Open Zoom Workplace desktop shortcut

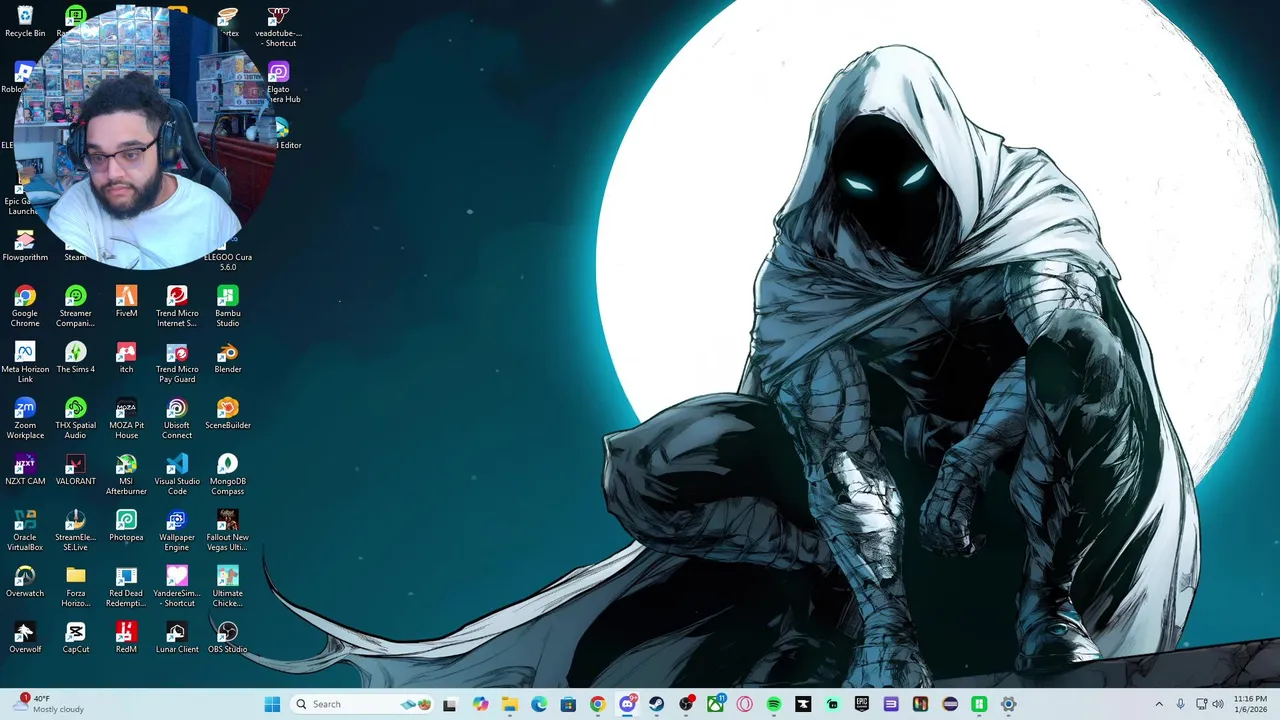click(x=25, y=418)
